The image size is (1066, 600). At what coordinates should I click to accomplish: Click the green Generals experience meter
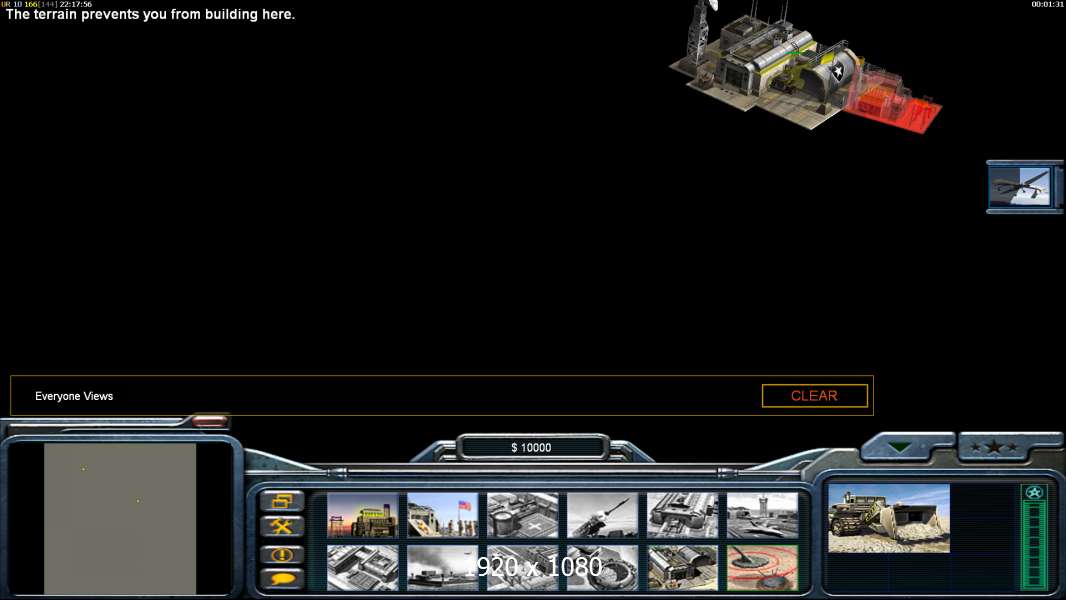(x=1034, y=545)
